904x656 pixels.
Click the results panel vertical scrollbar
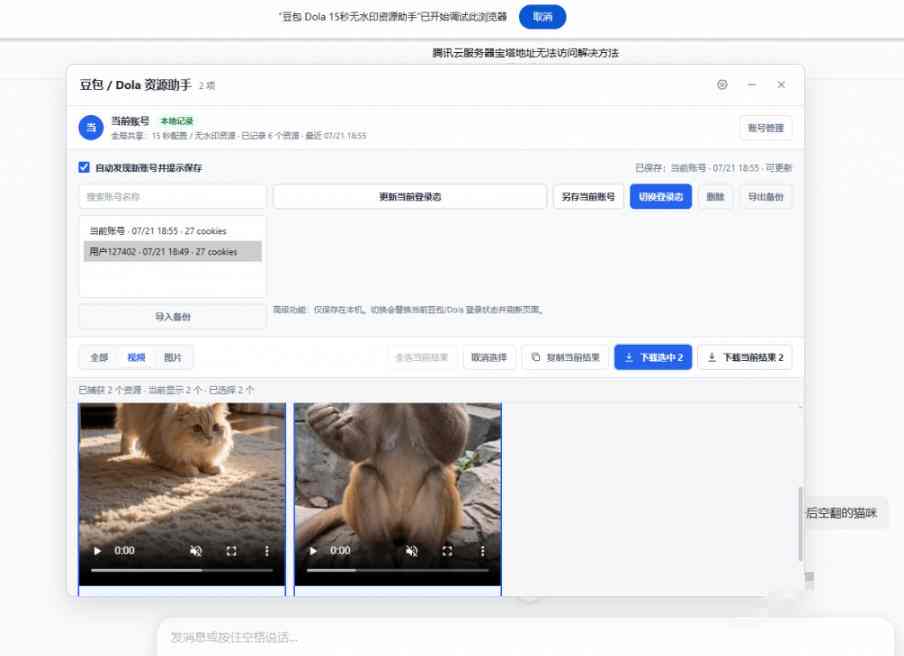[x=800, y=523]
